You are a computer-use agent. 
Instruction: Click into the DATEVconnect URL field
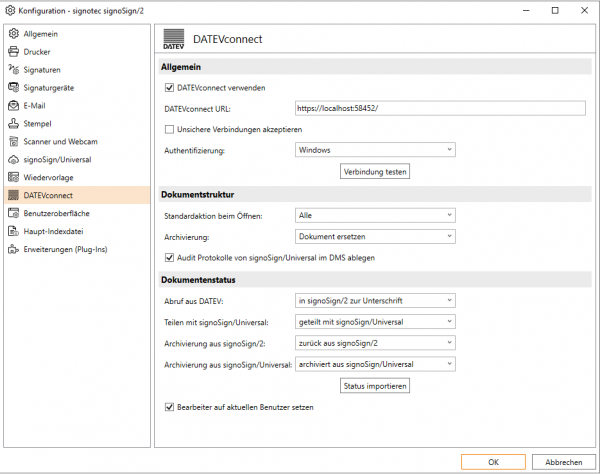tap(440, 108)
